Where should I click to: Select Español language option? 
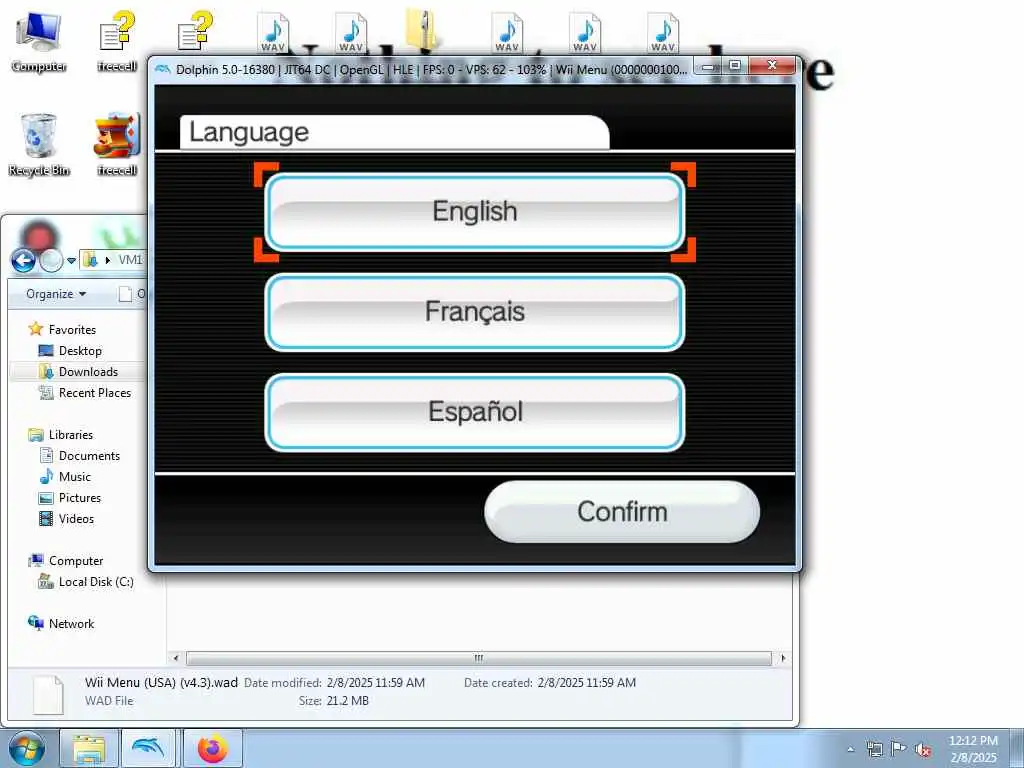[x=475, y=413]
